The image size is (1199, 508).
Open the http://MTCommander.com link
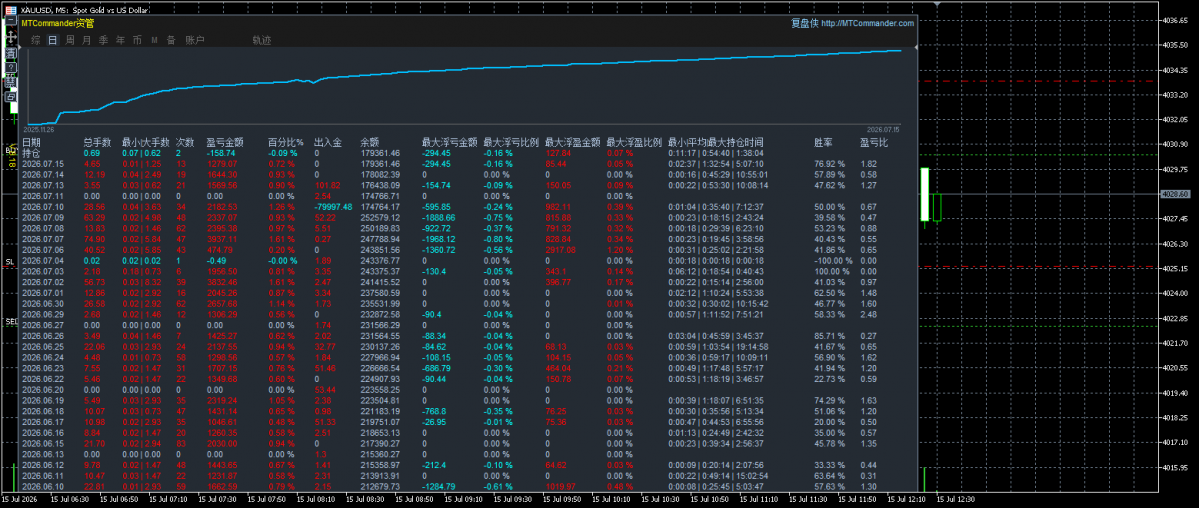868,24
